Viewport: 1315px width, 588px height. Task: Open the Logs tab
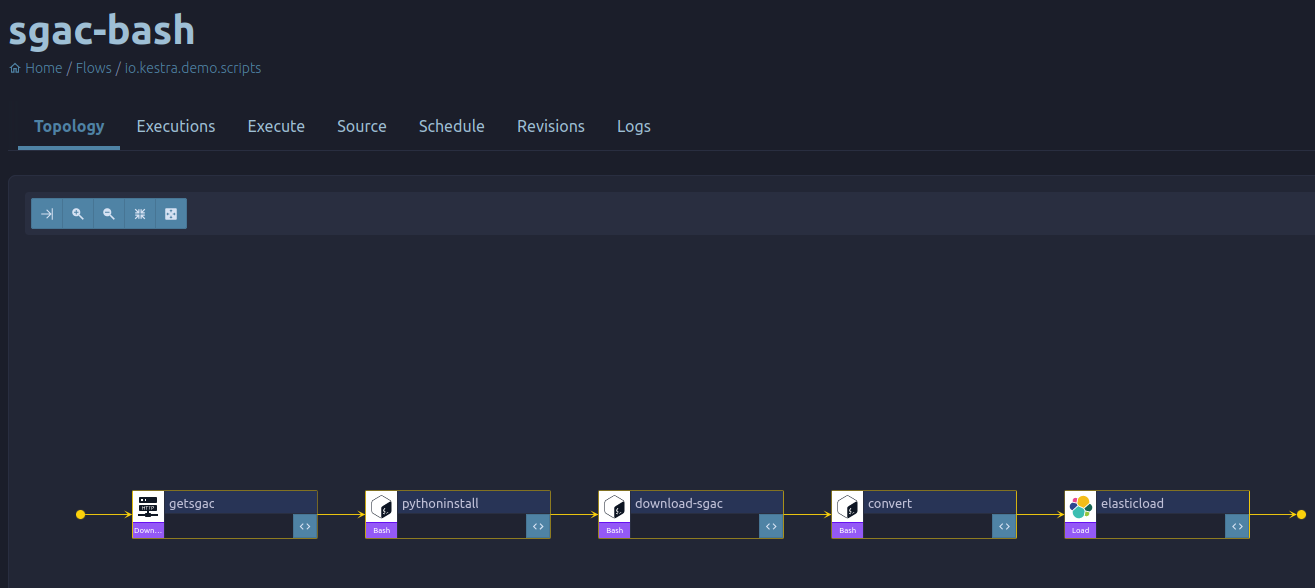tap(634, 126)
